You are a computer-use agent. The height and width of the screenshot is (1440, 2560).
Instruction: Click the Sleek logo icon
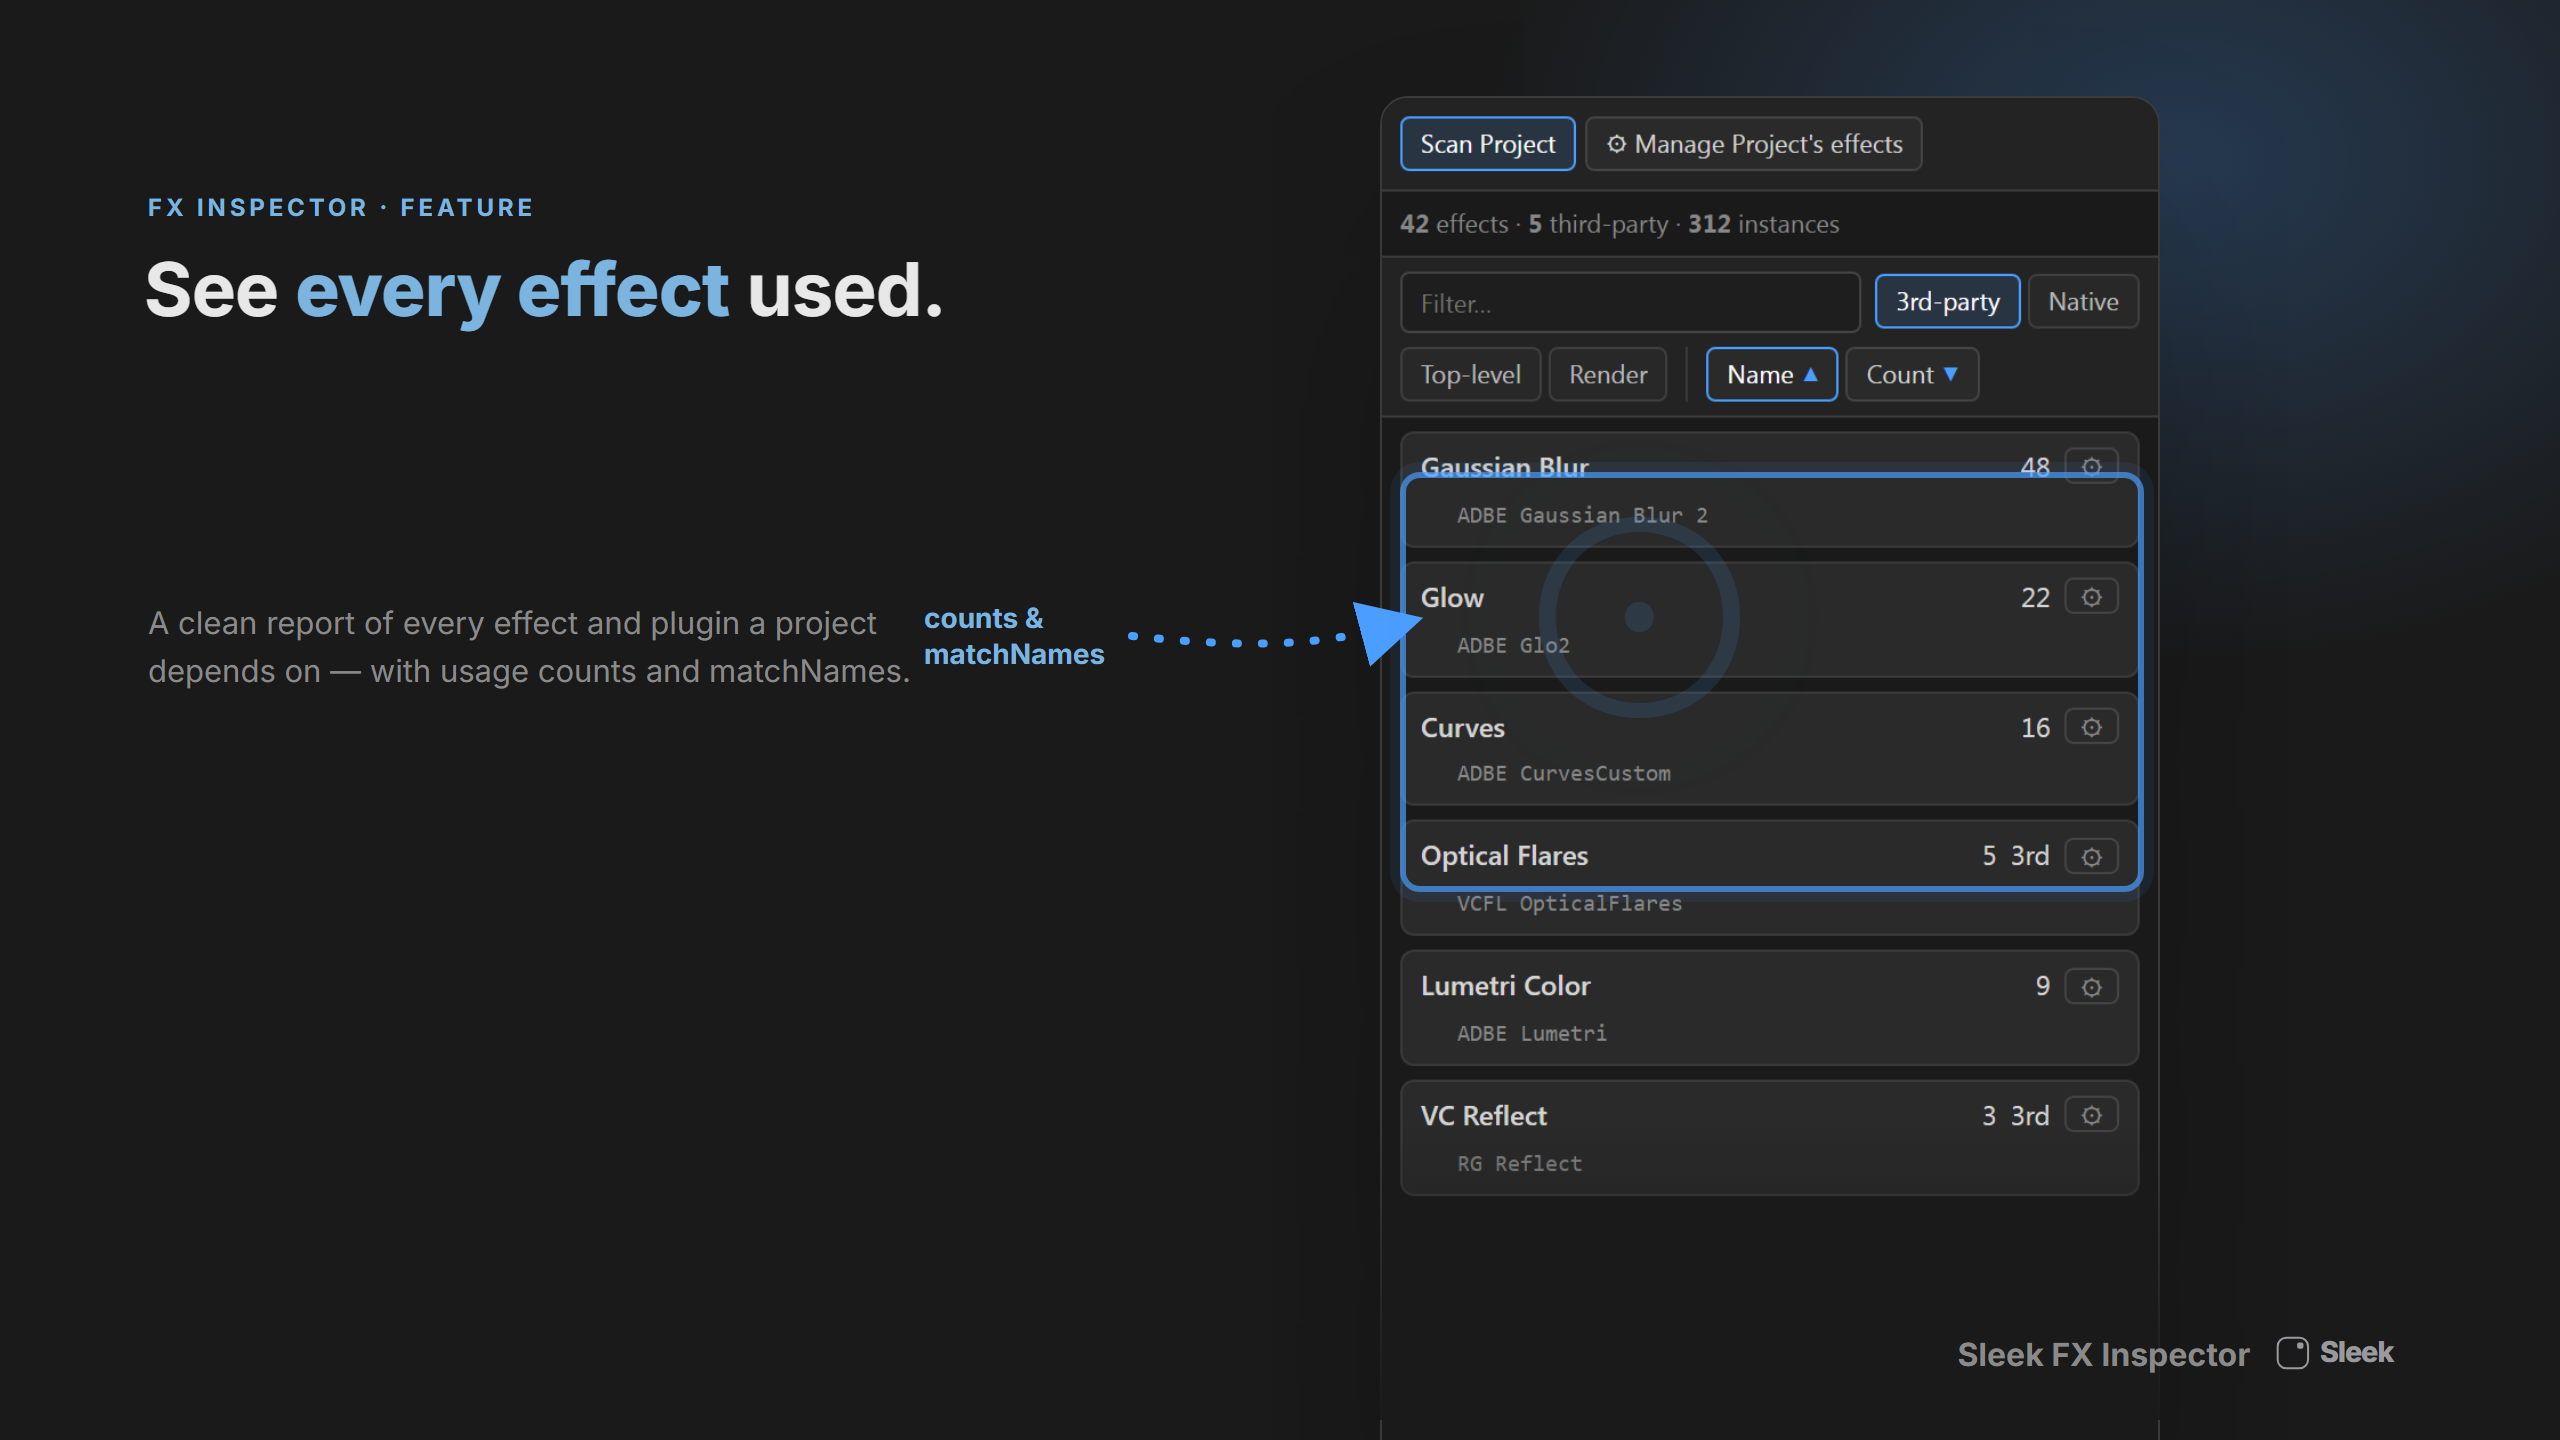click(2292, 1353)
